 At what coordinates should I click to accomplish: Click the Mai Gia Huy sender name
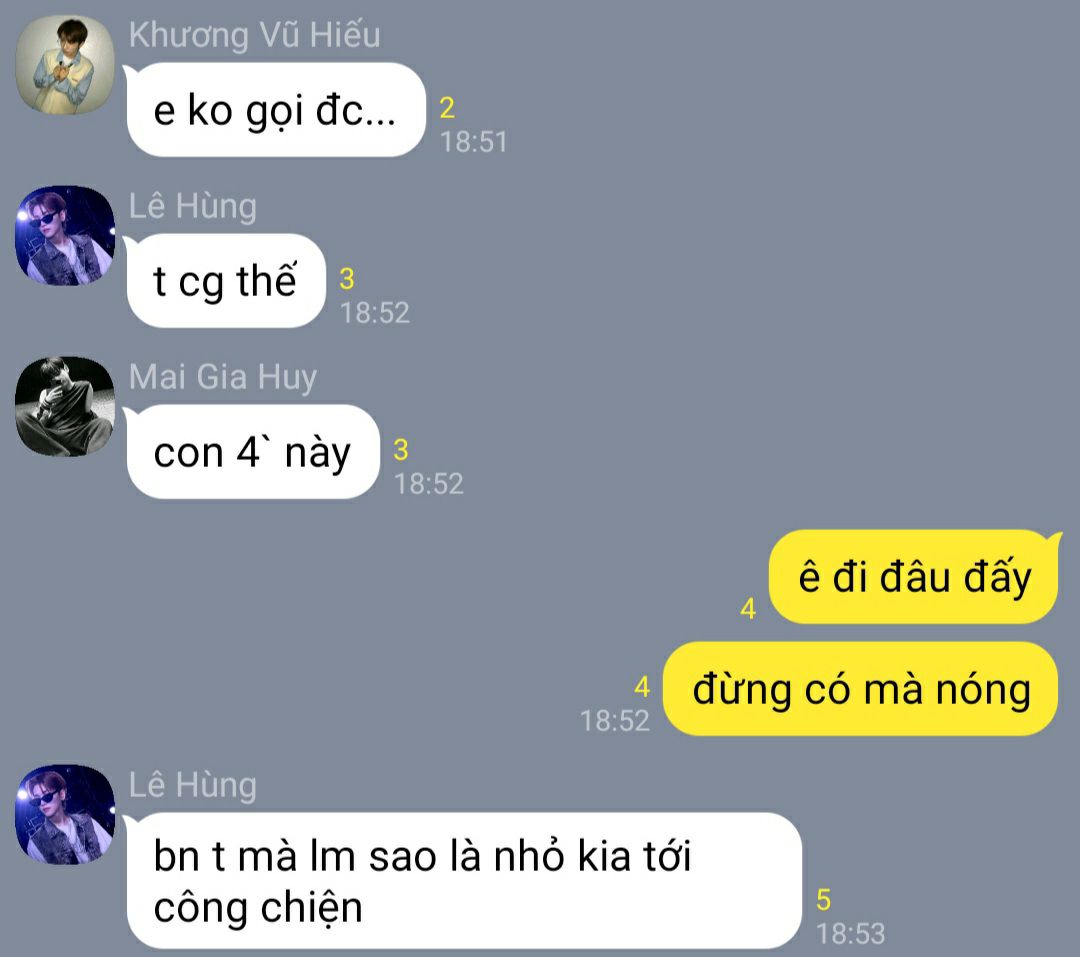pos(222,377)
